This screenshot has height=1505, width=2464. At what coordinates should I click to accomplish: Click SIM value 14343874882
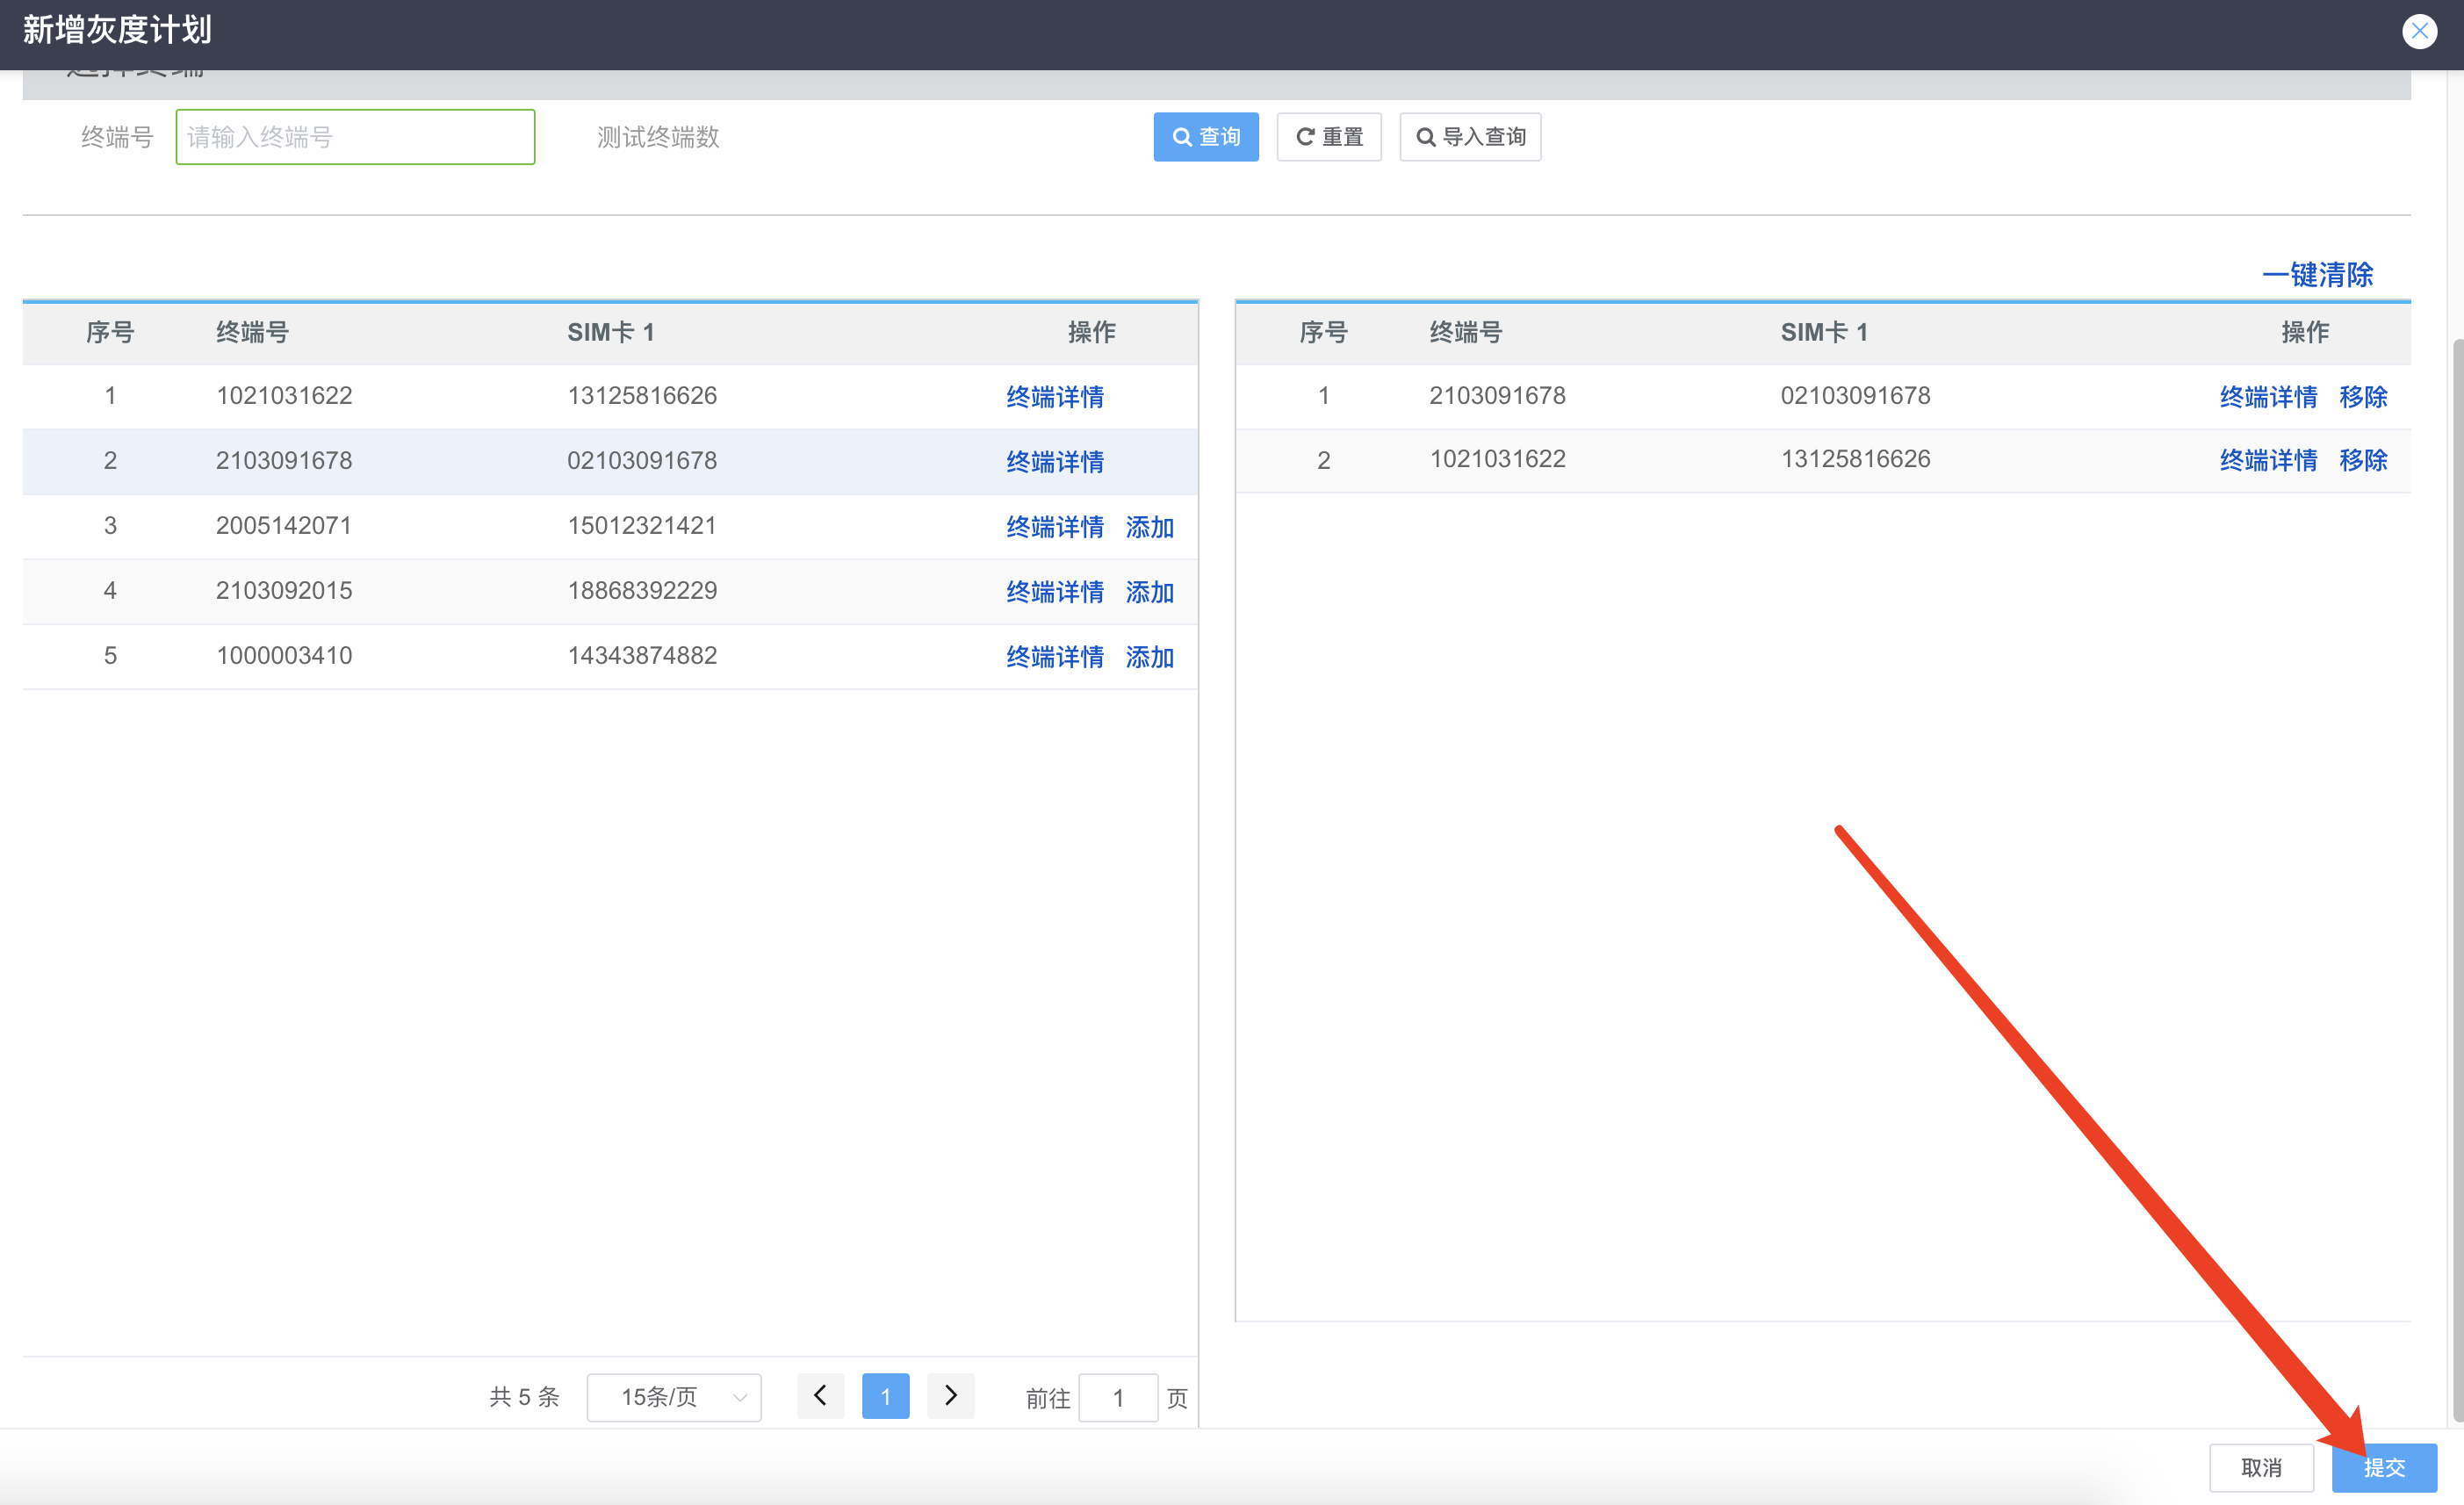point(642,656)
